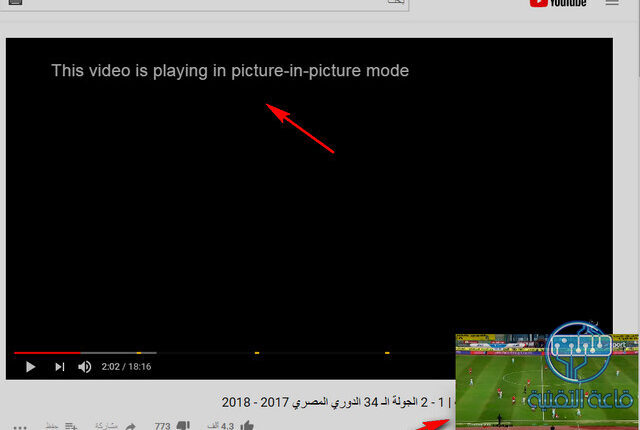Viewport: 640px width, 430px height.
Task: Play the video with the play button
Action: point(30,367)
